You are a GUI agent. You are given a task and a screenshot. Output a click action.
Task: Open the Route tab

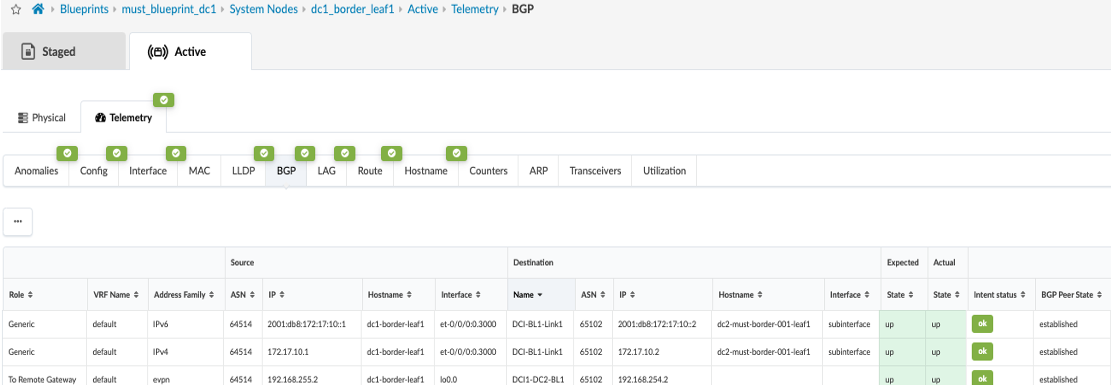[370, 171]
